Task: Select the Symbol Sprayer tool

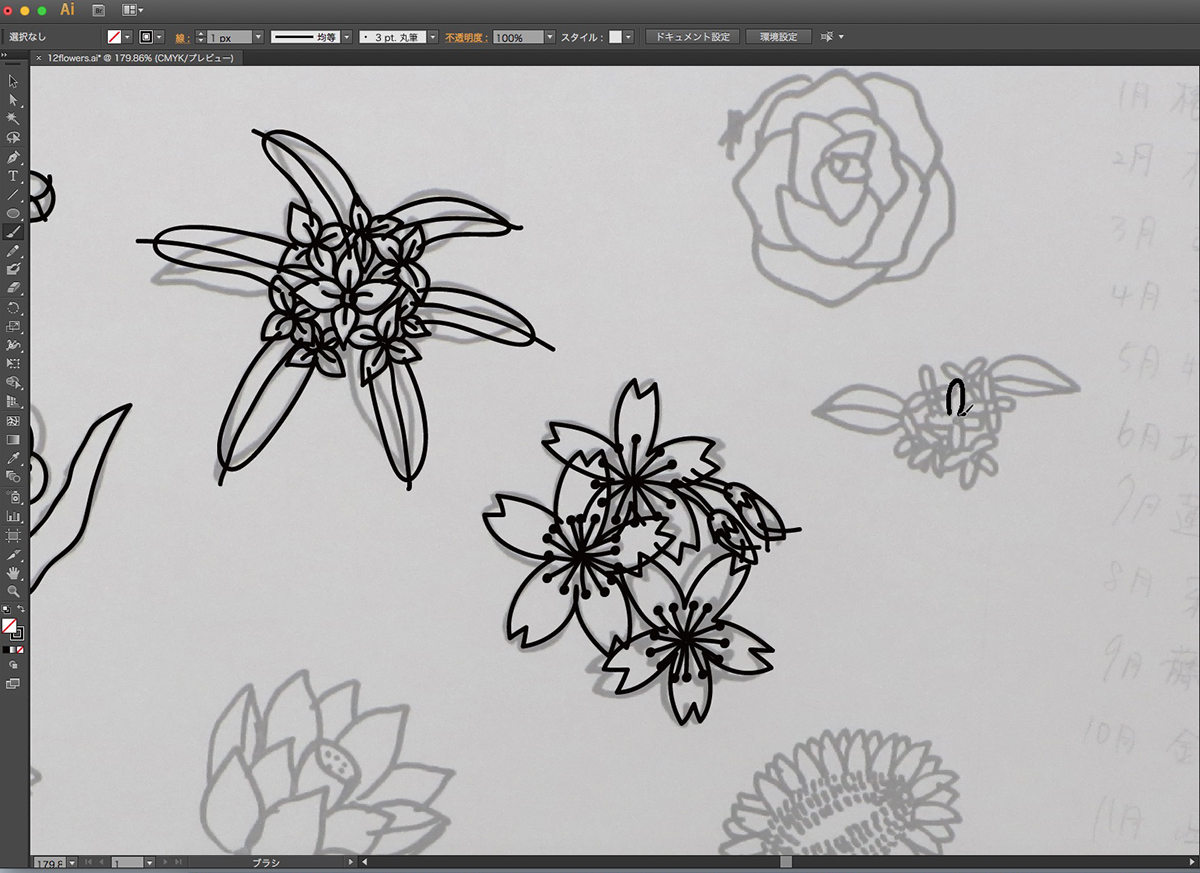Action: pos(13,497)
